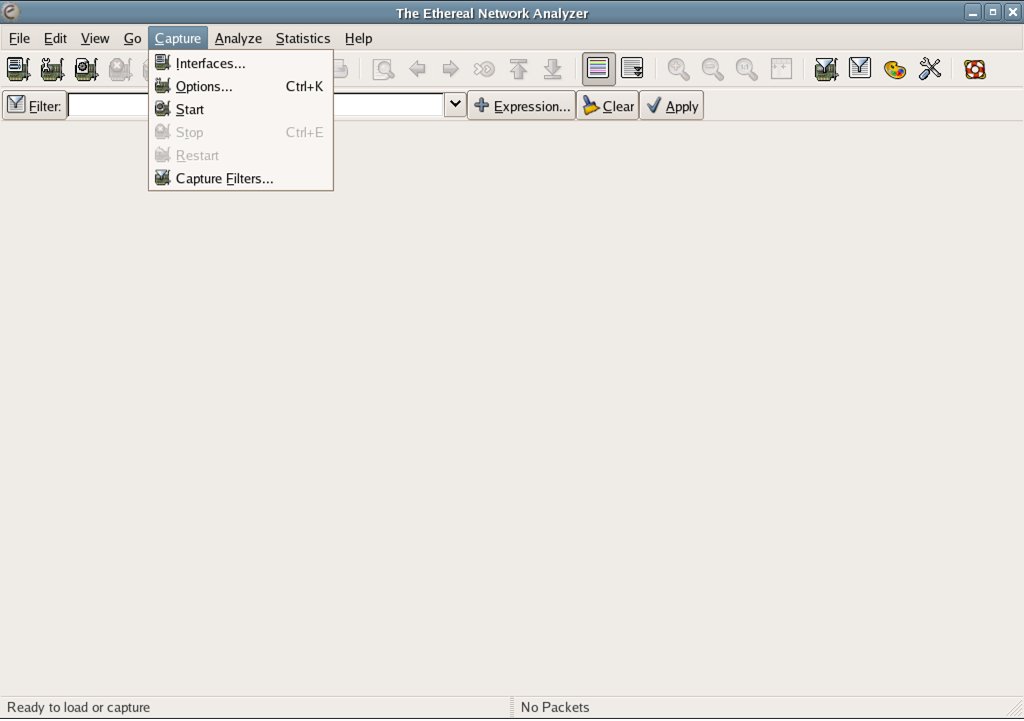Choose Options... in the Capture menu
1024x721 pixels.
204,86
